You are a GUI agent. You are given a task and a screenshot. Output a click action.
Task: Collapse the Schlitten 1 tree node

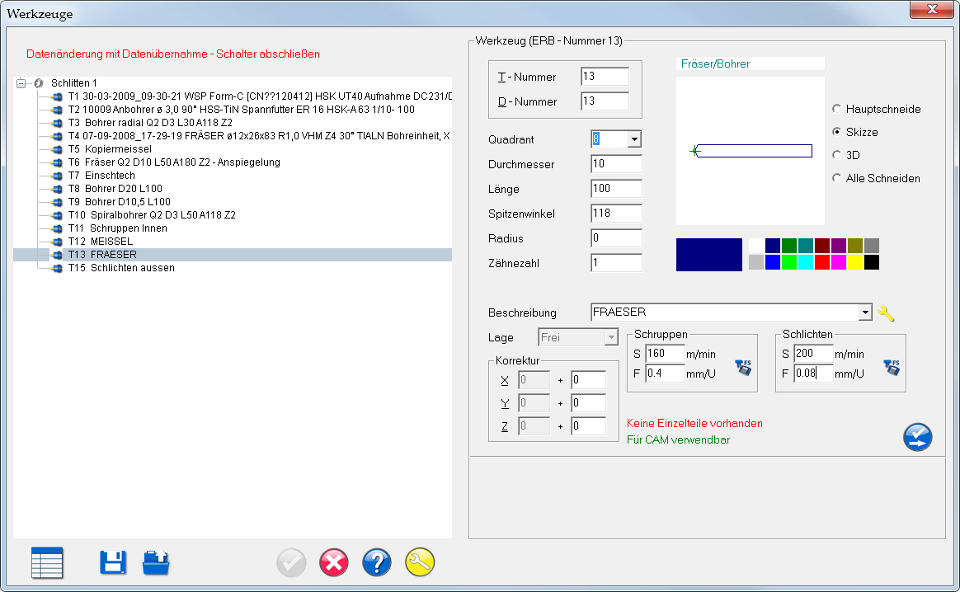click(21, 83)
